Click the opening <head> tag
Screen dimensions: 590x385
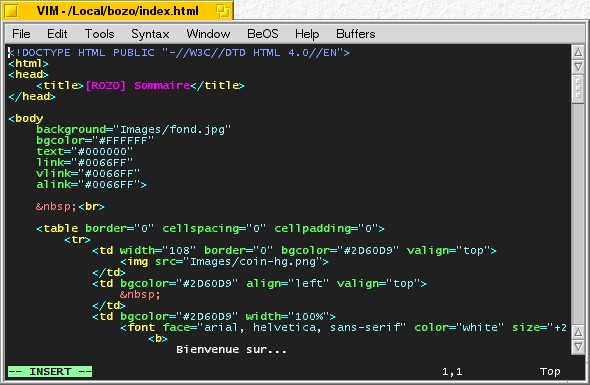28,74
